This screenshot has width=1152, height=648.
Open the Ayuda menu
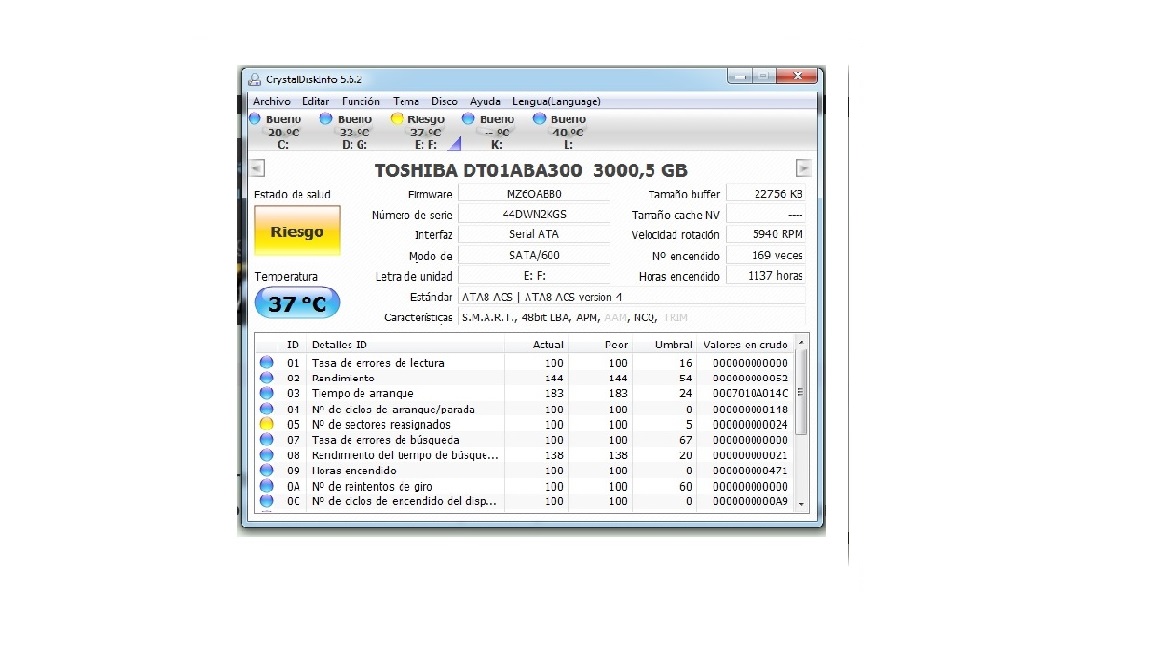pyautogui.click(x=485, y=101)
